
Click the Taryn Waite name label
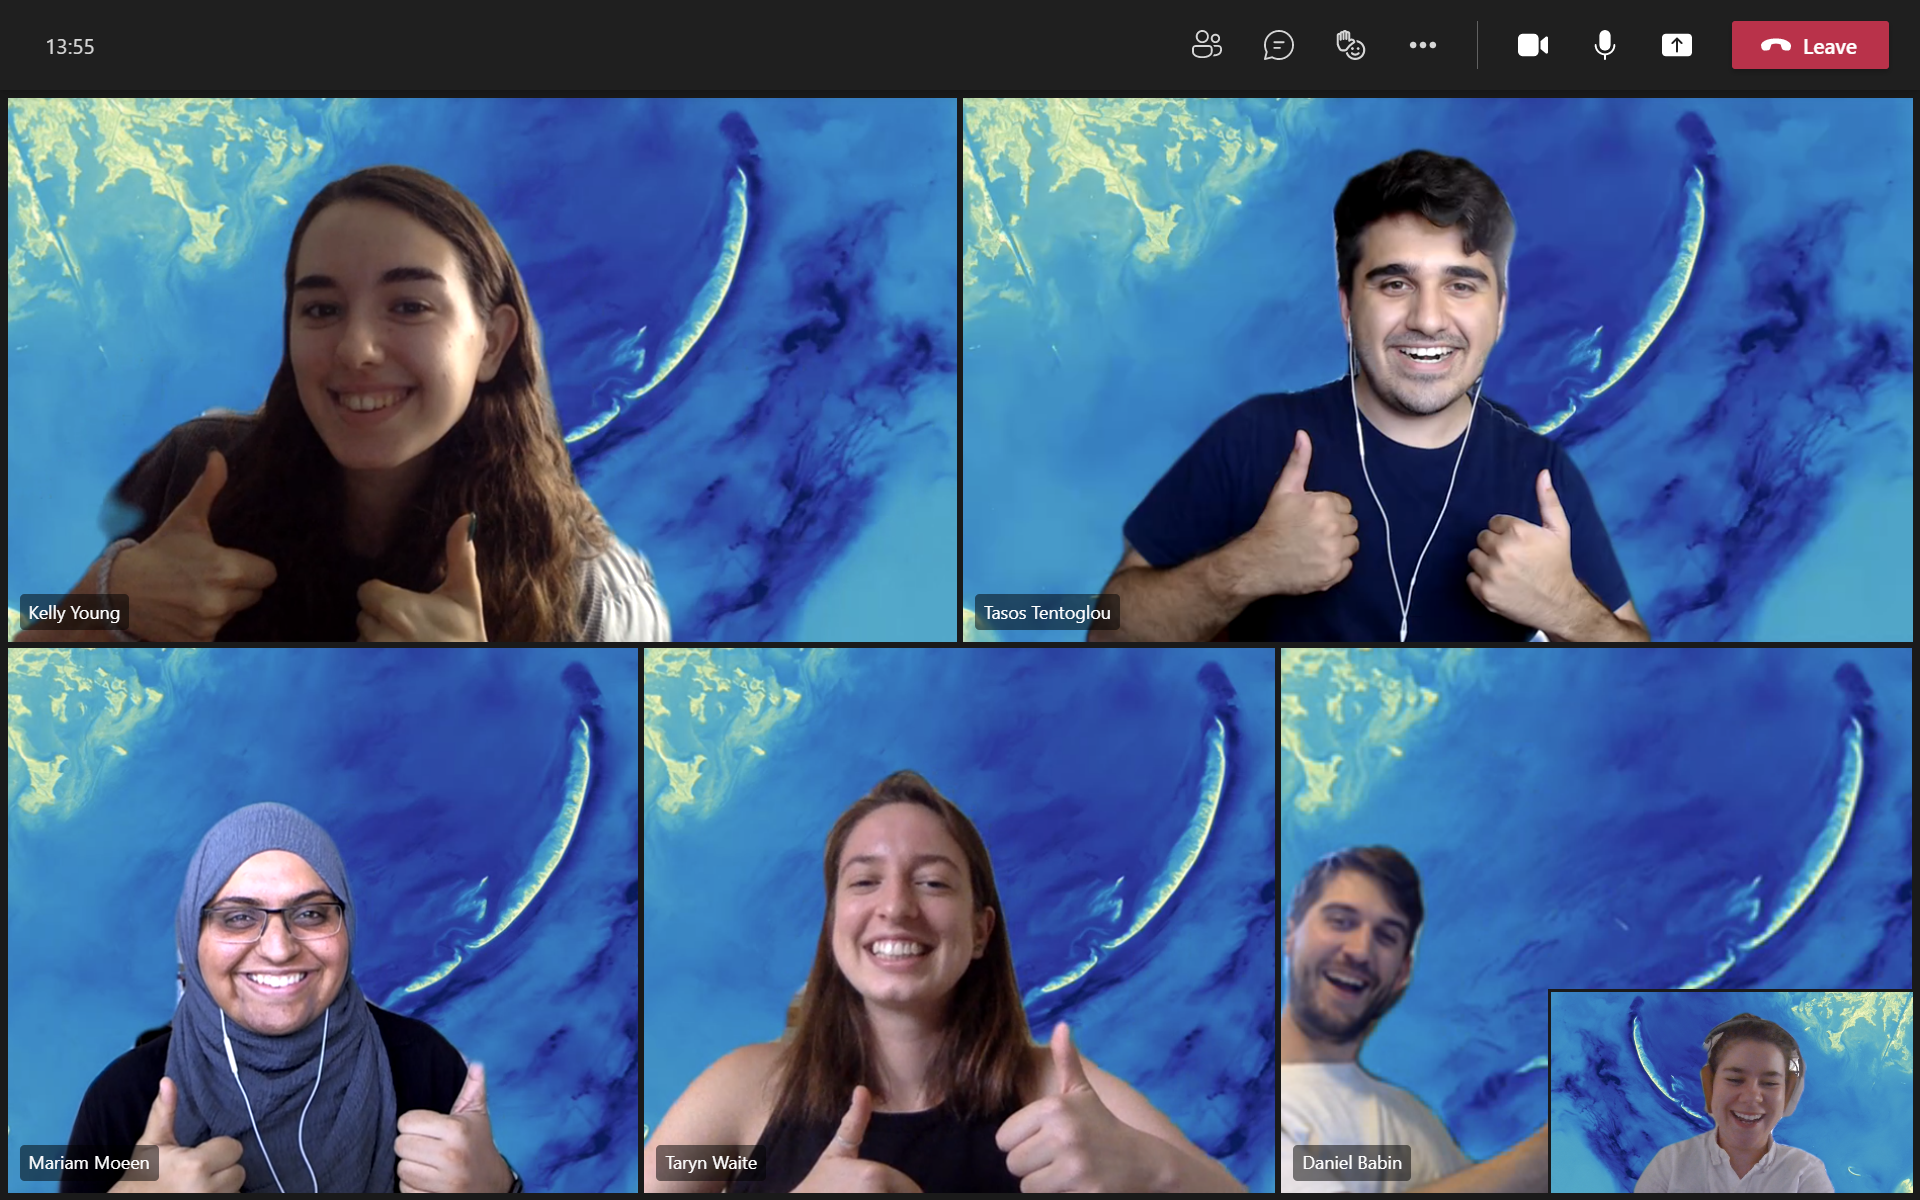[x=711, y=1163]
